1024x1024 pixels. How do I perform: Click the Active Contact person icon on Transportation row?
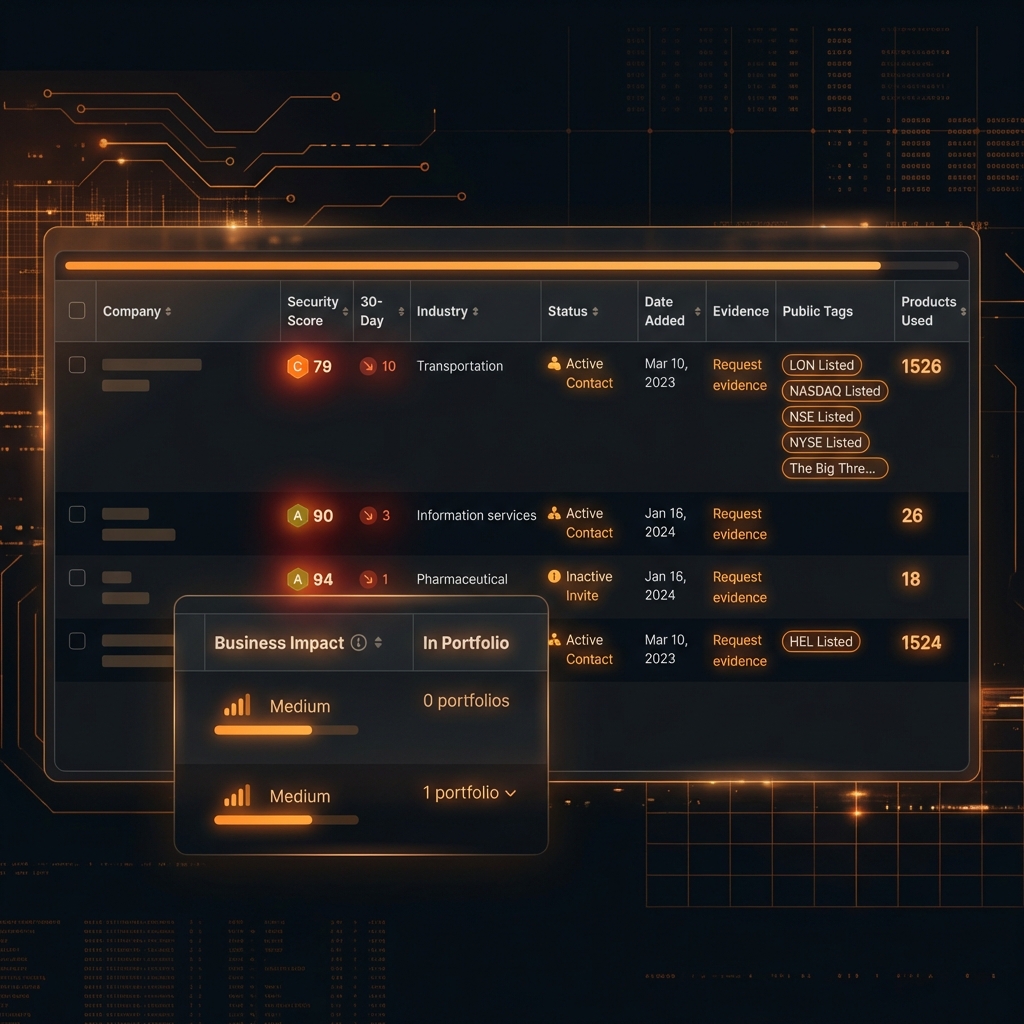(x=556, y=365)
